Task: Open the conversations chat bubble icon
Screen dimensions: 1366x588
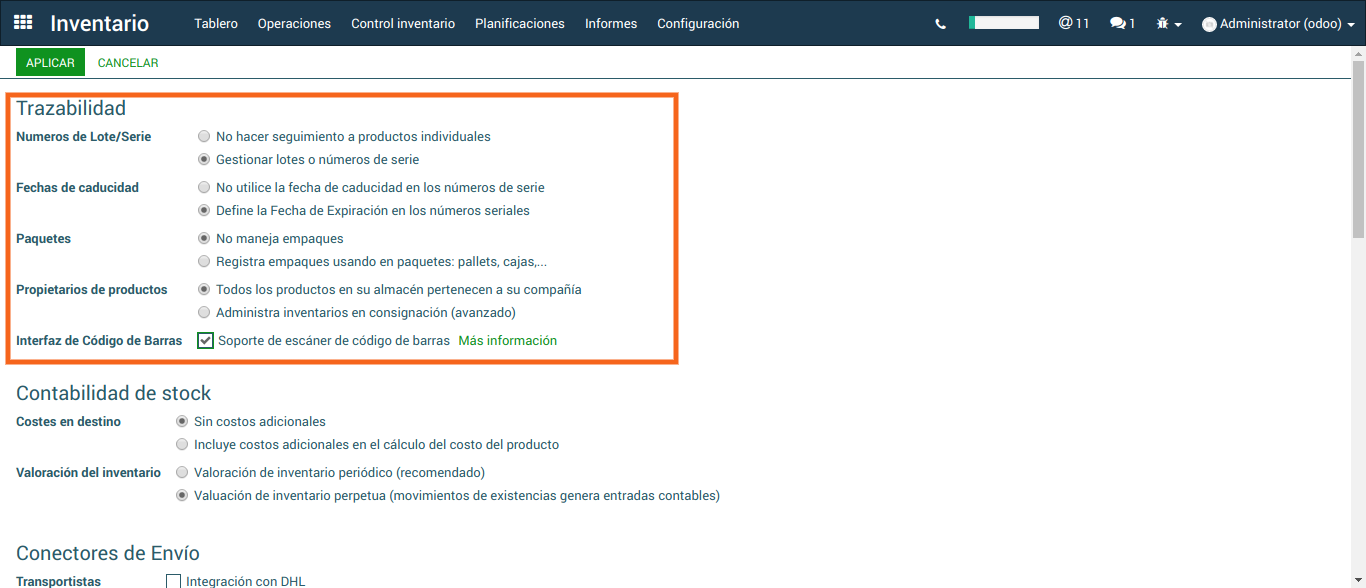Action: tap(1122, 23)
